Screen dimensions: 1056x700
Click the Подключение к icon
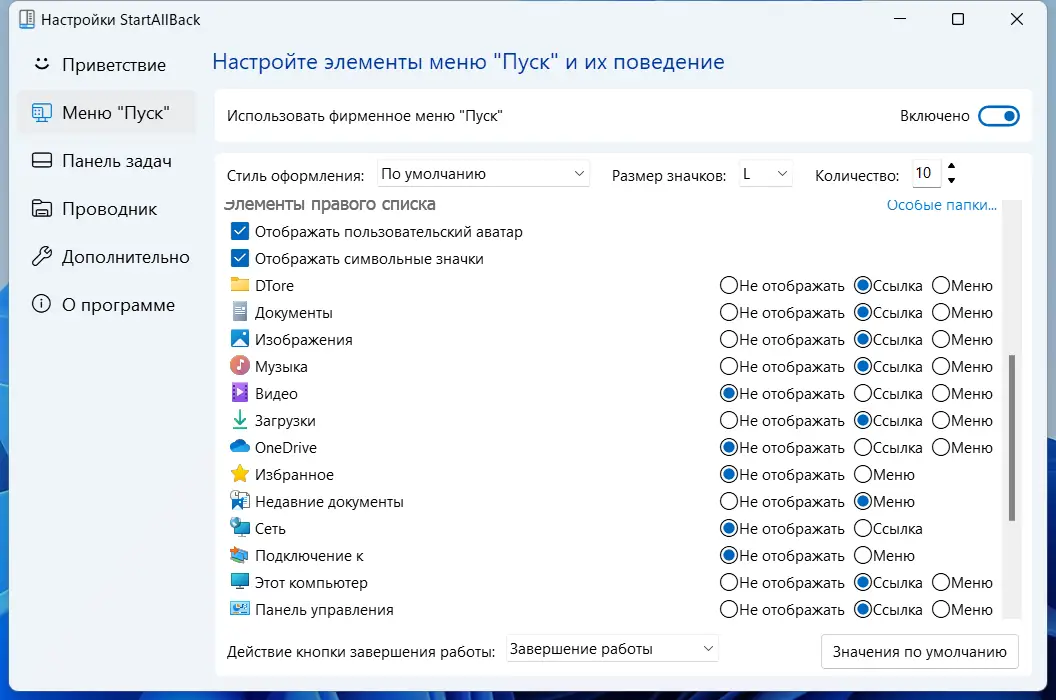(x=240, y=555)
